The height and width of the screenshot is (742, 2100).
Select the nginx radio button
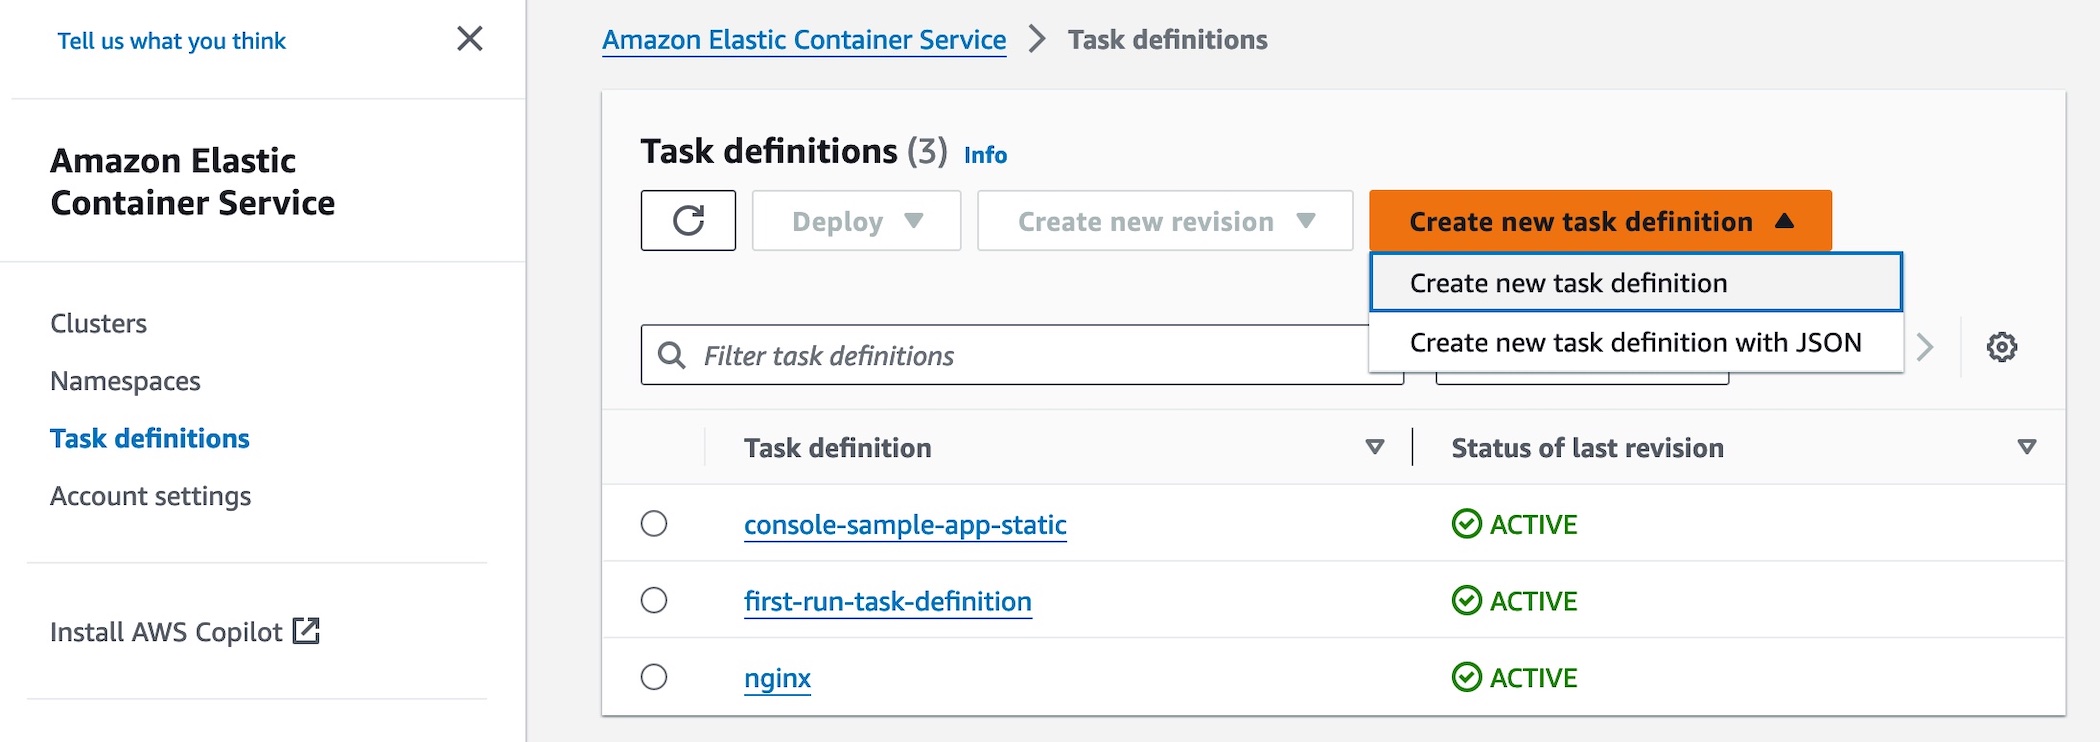point(654,677)
